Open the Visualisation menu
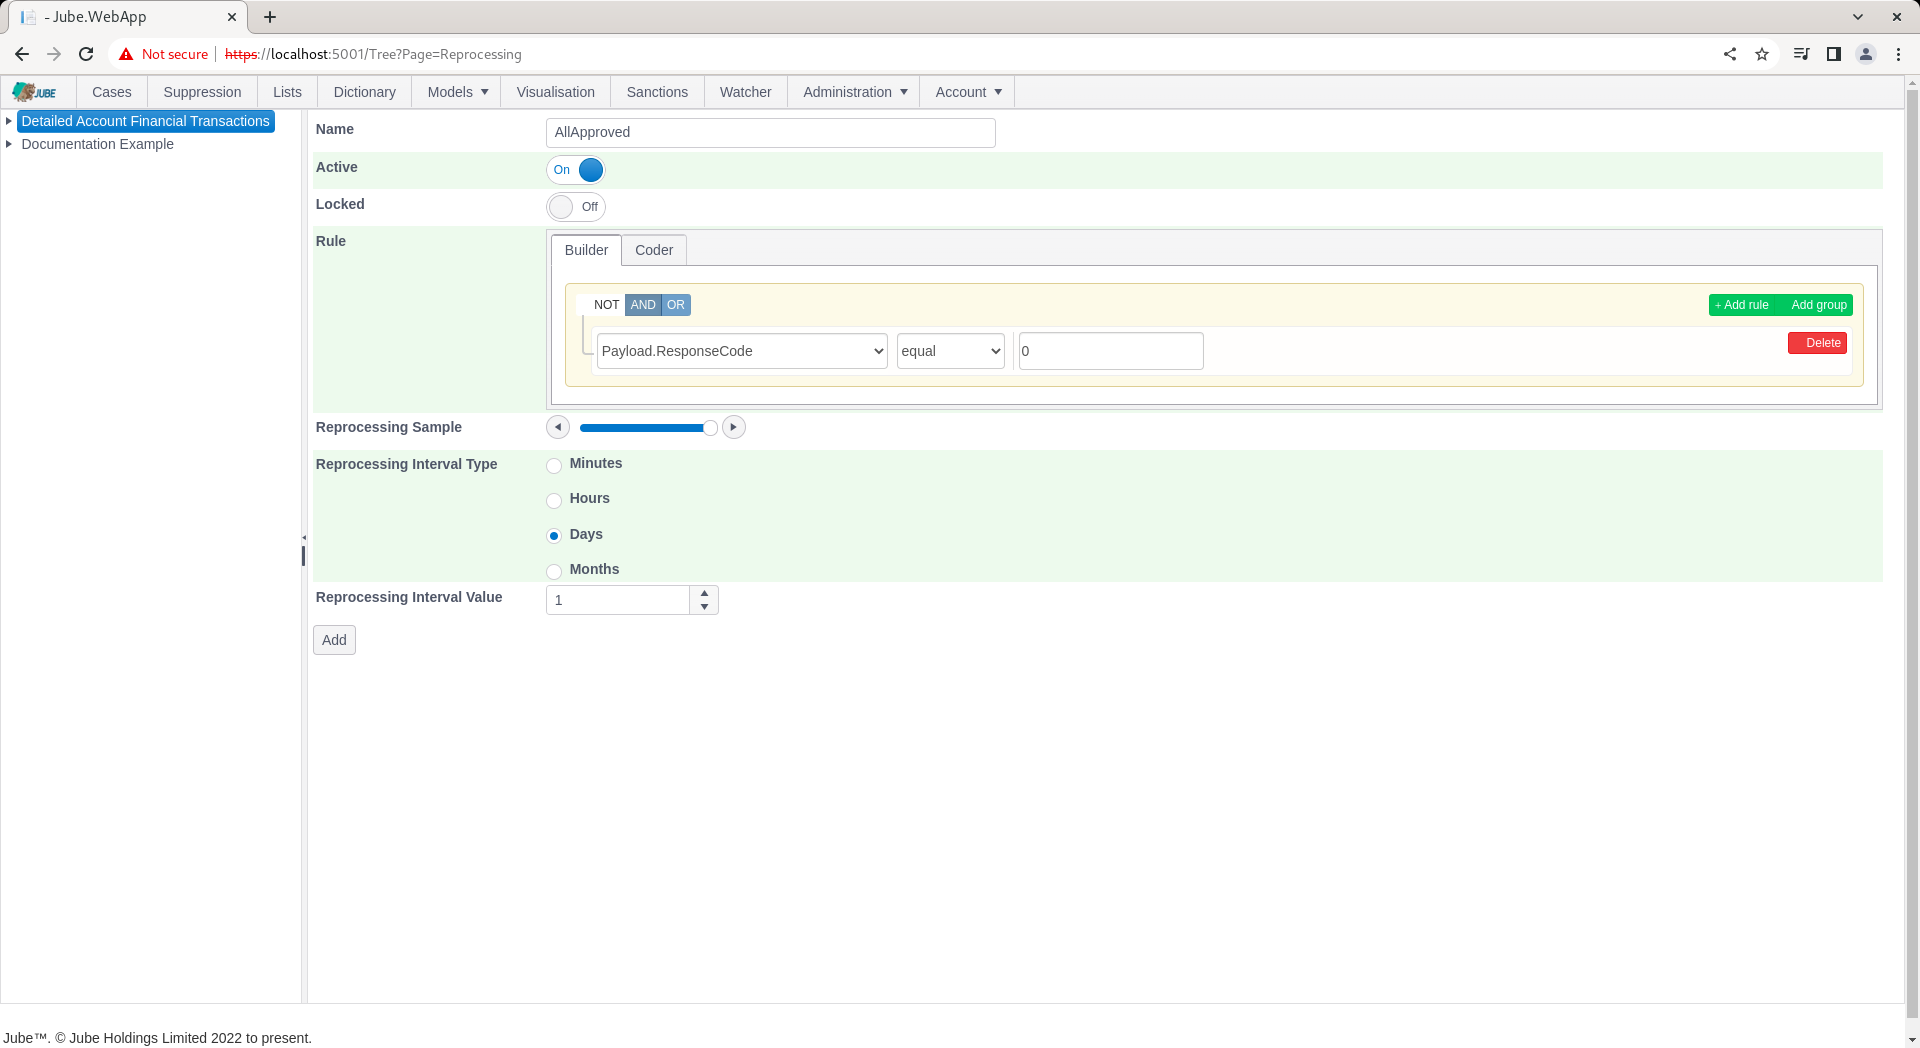1920x1048 pixels. (556, 92)
